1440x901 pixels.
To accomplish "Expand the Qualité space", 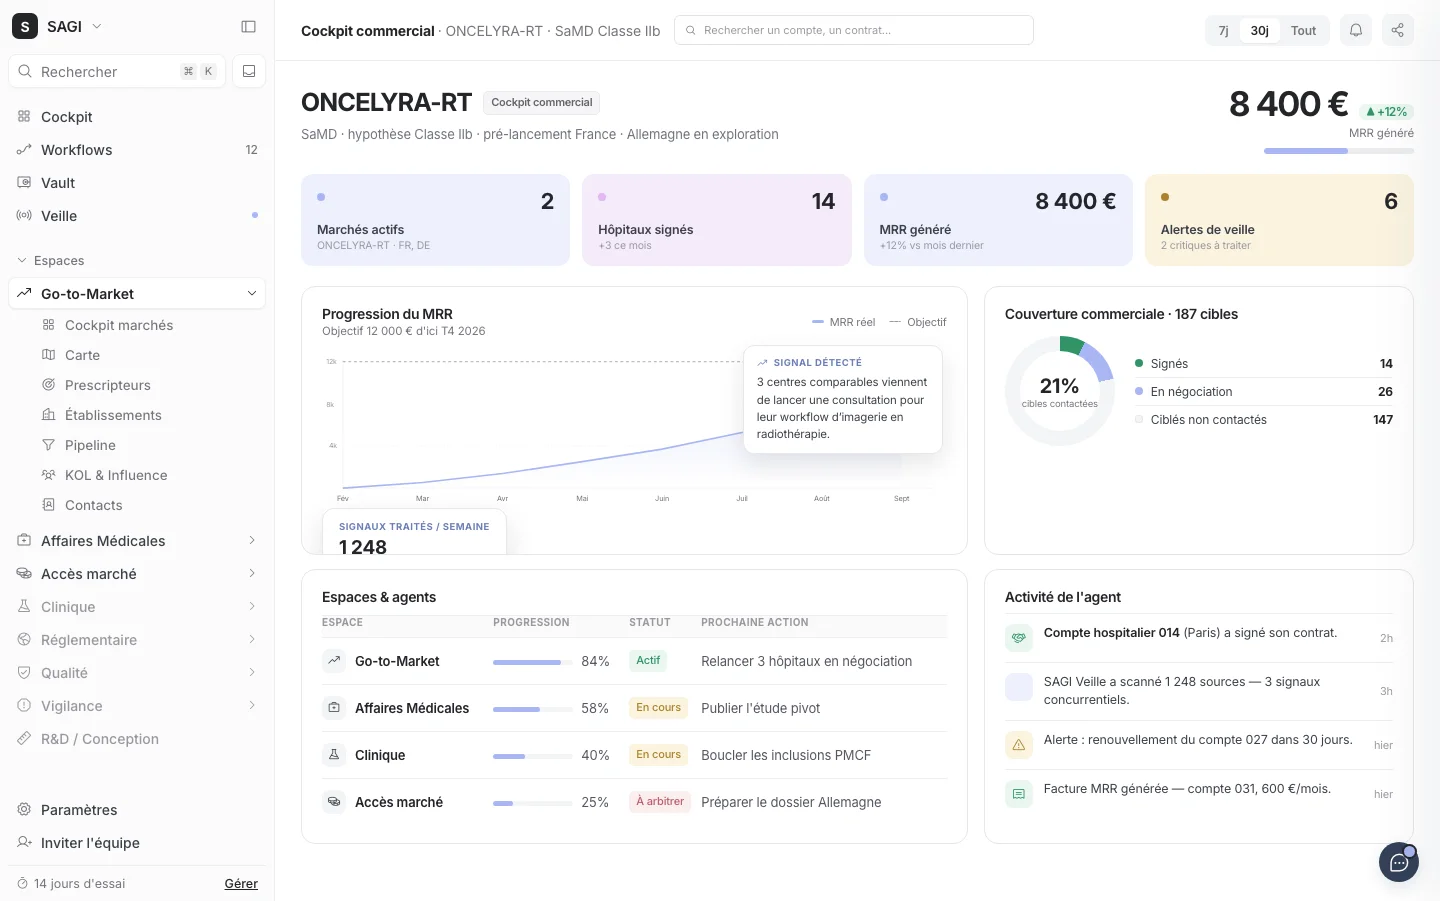I will pos(137,673).
